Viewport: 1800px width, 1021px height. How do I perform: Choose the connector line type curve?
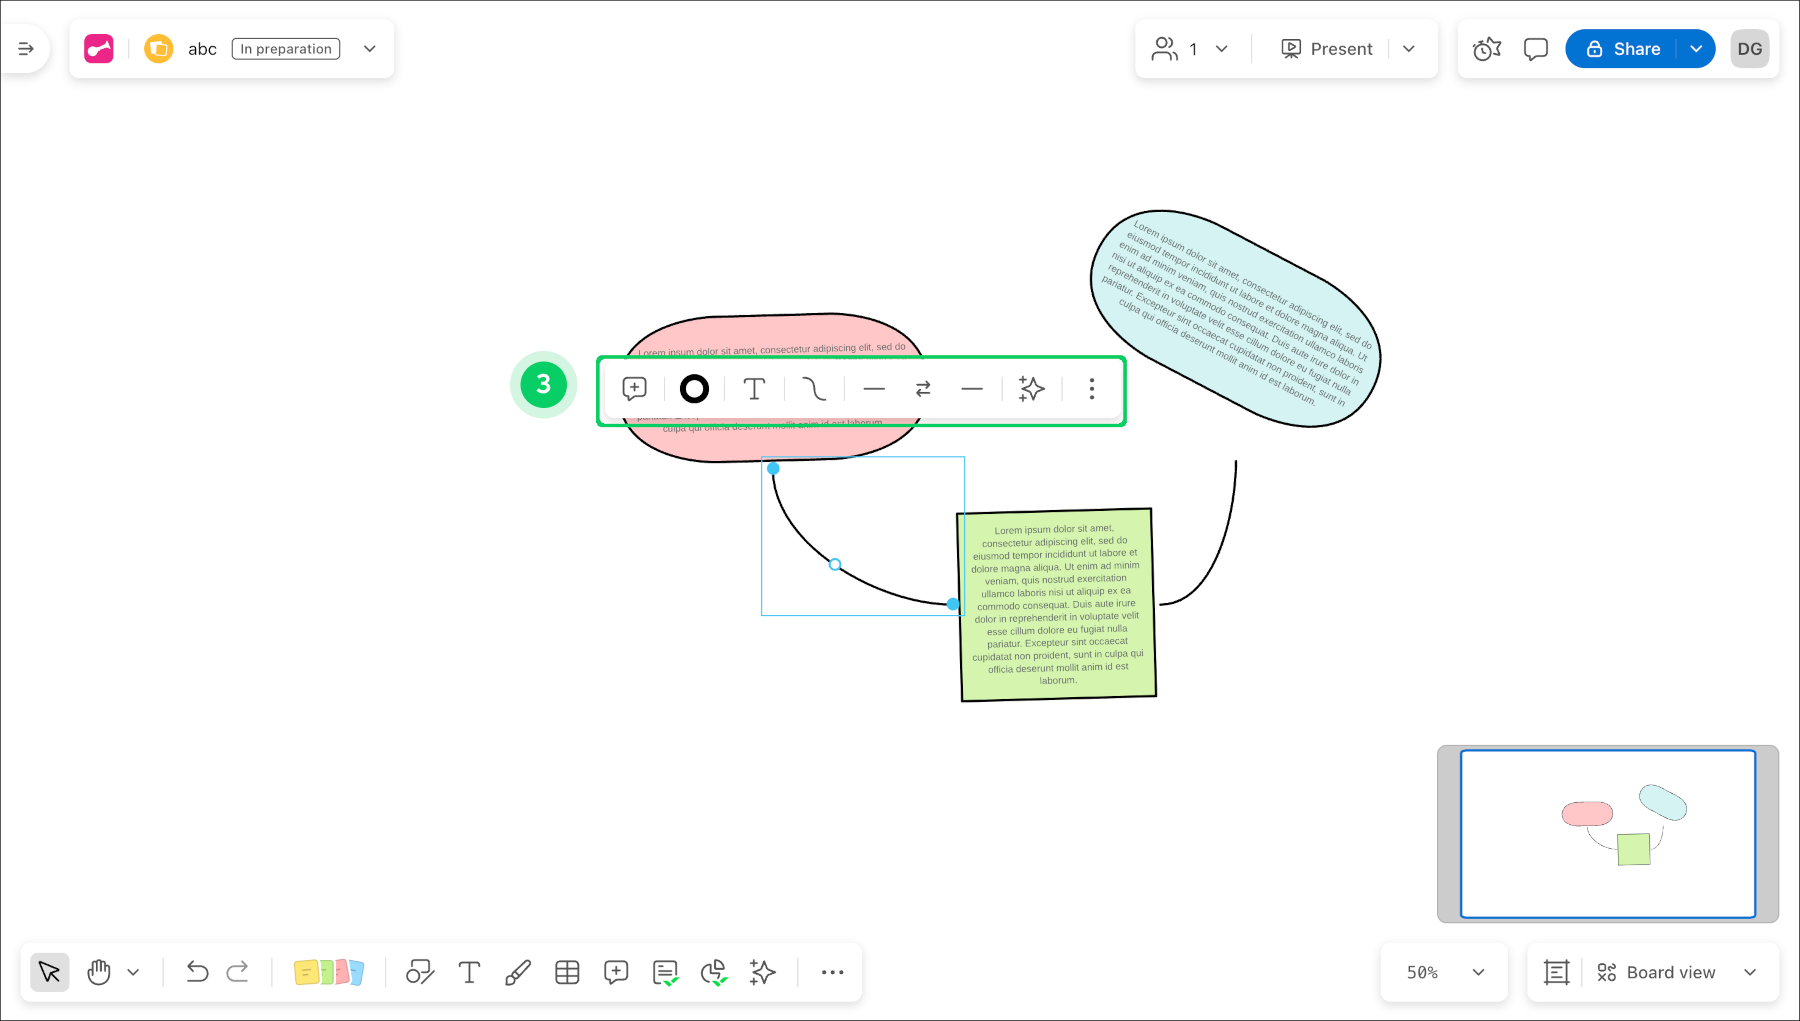pos(814,389)
